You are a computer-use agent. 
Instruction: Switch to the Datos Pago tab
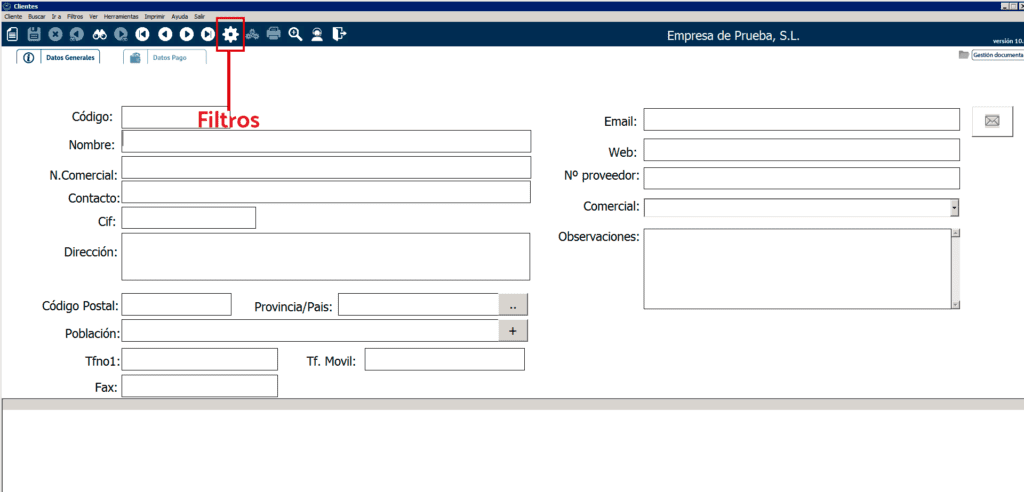point(165,57)
